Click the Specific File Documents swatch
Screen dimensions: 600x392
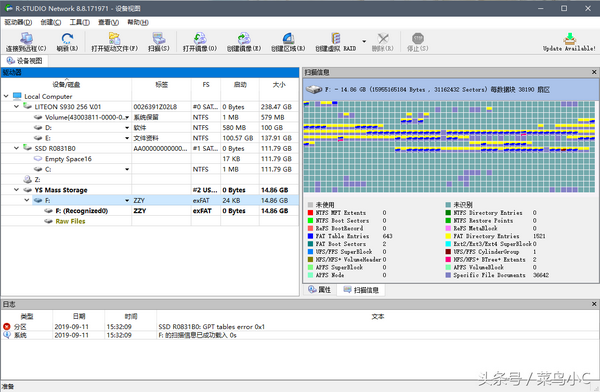click(x=448, y=275)
